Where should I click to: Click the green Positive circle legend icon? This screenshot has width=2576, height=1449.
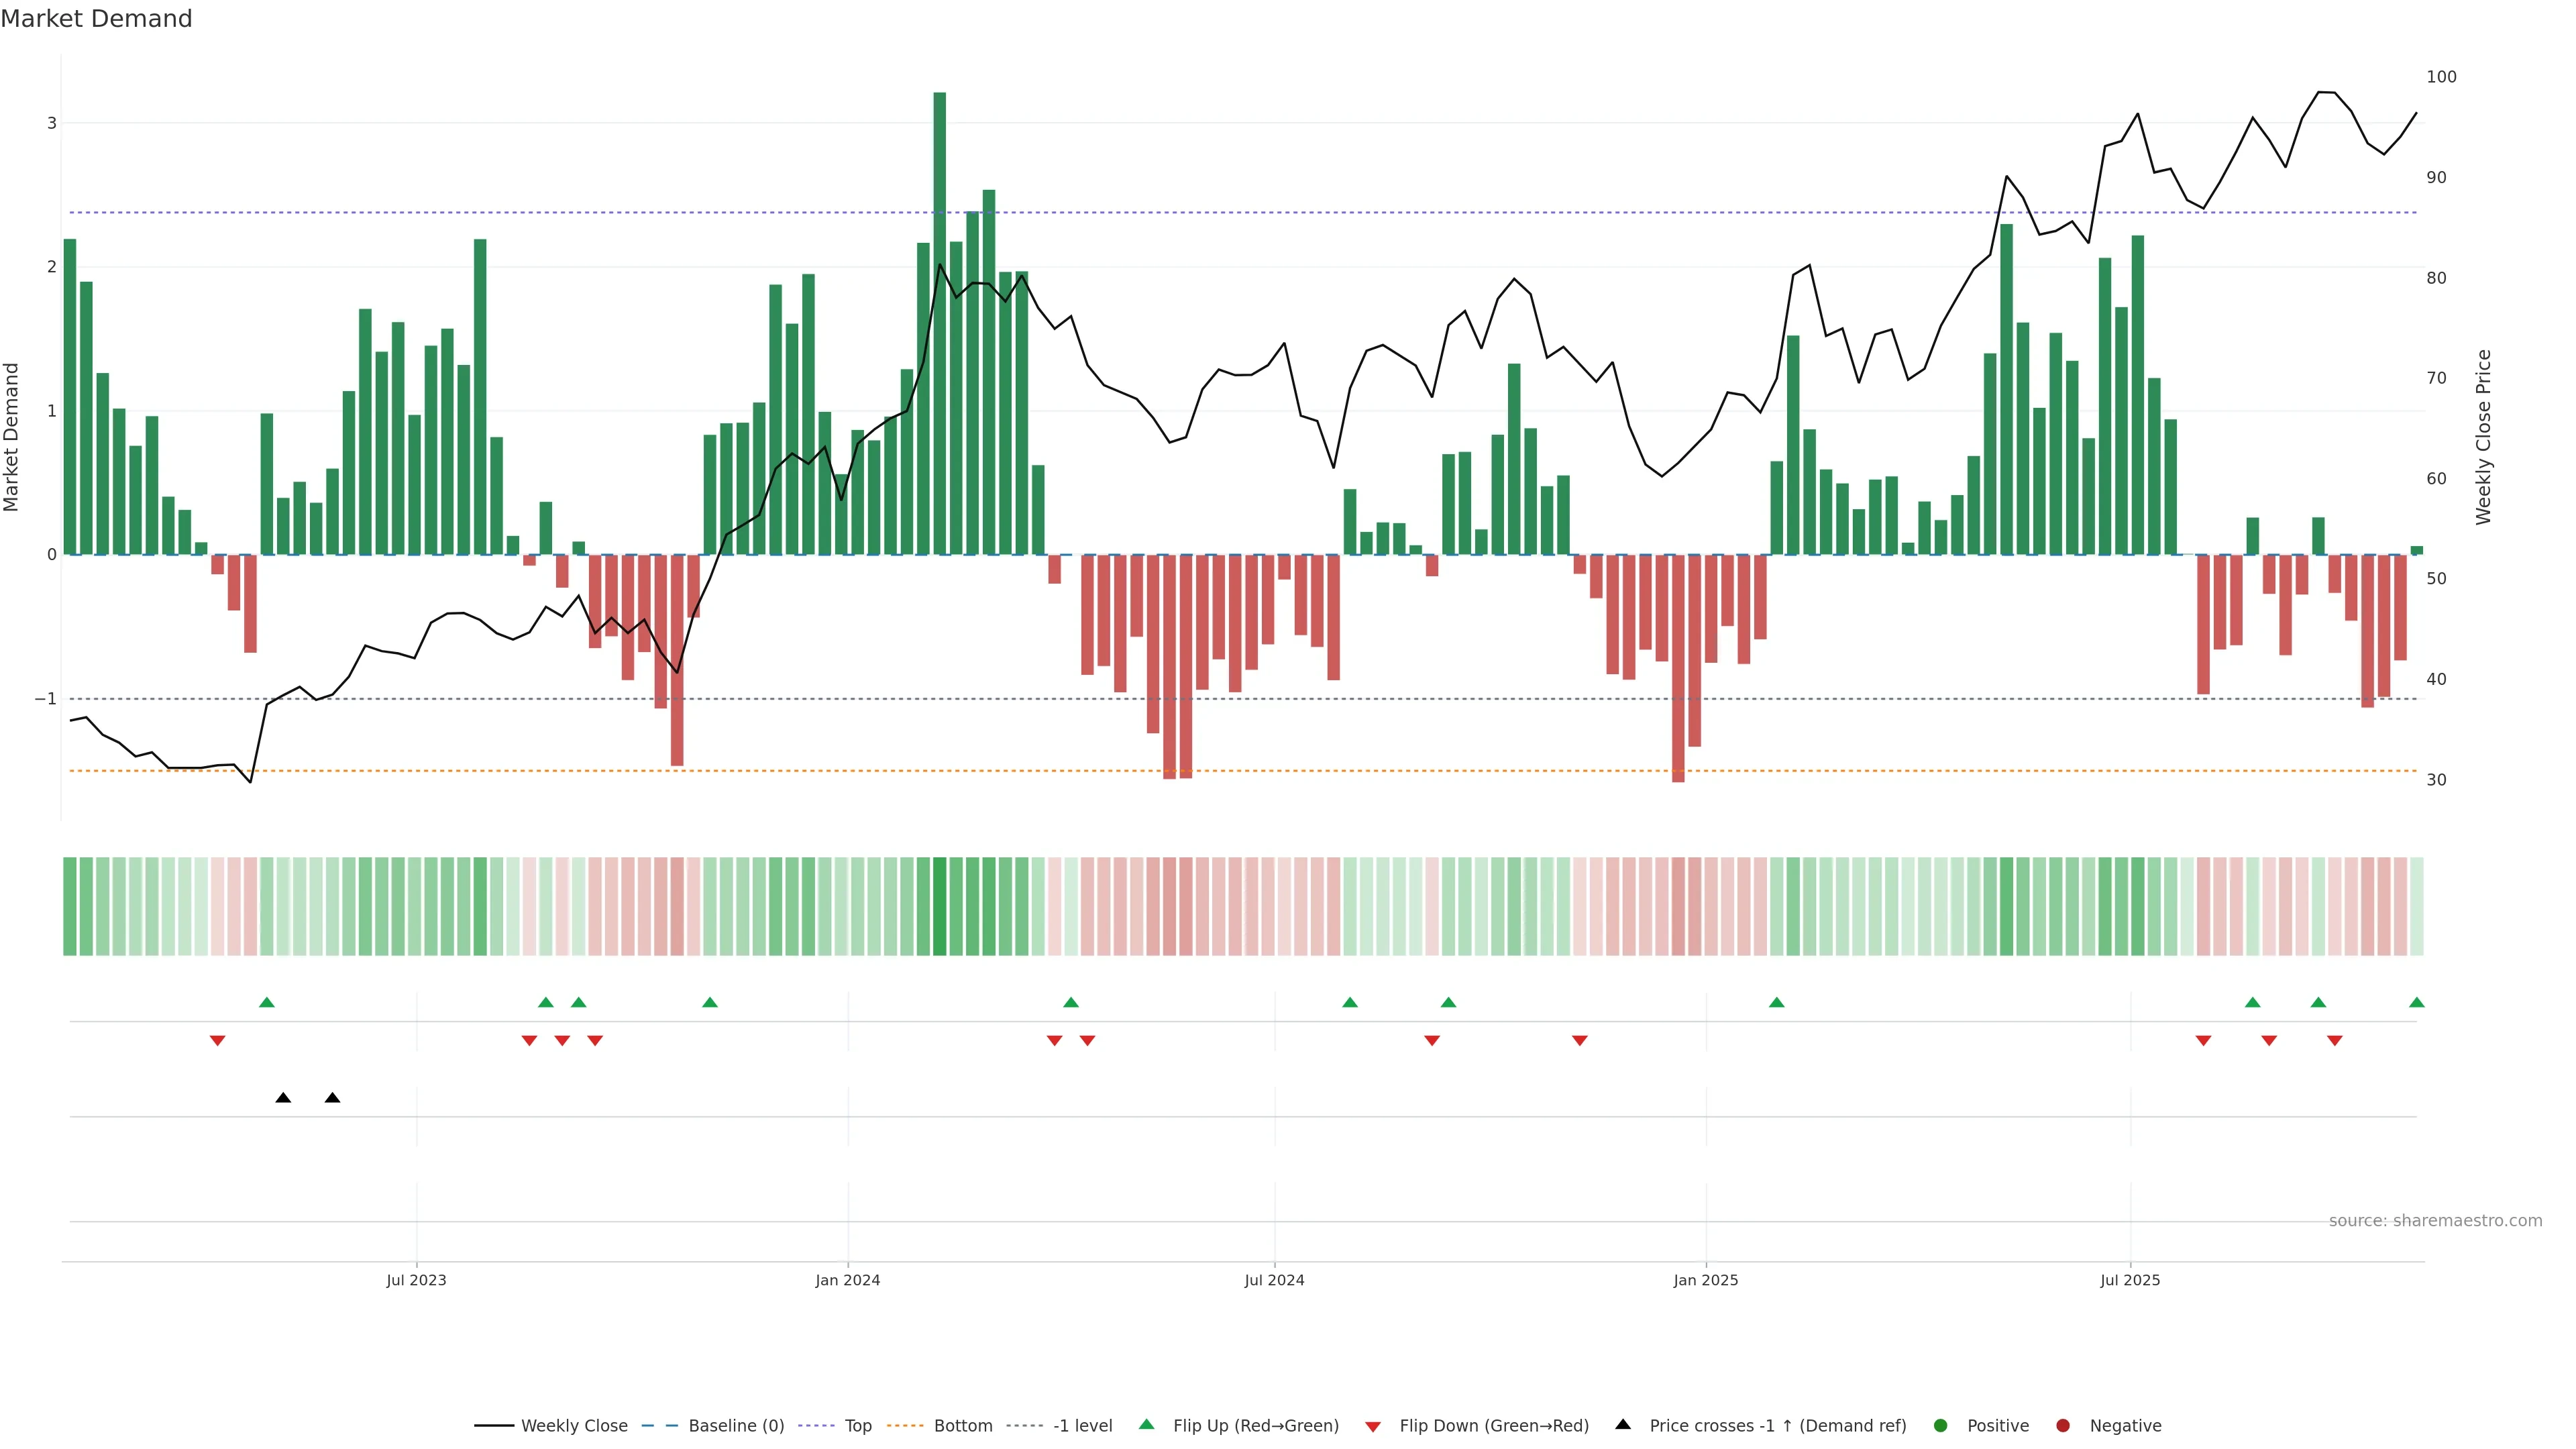coord(1941,1425)
